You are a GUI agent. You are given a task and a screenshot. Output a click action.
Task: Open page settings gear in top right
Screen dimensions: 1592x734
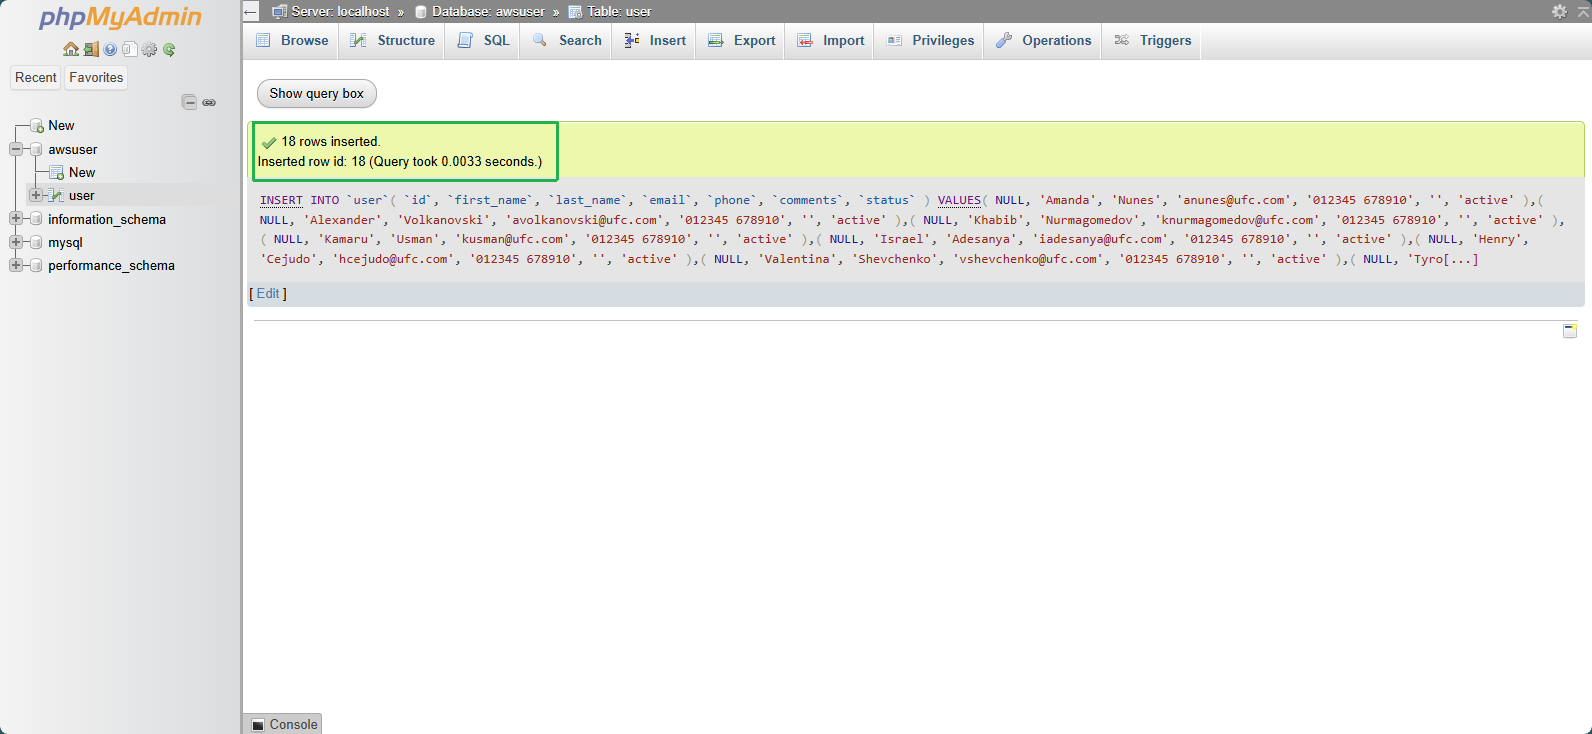pyautogui.click(x=1559, y=11)
